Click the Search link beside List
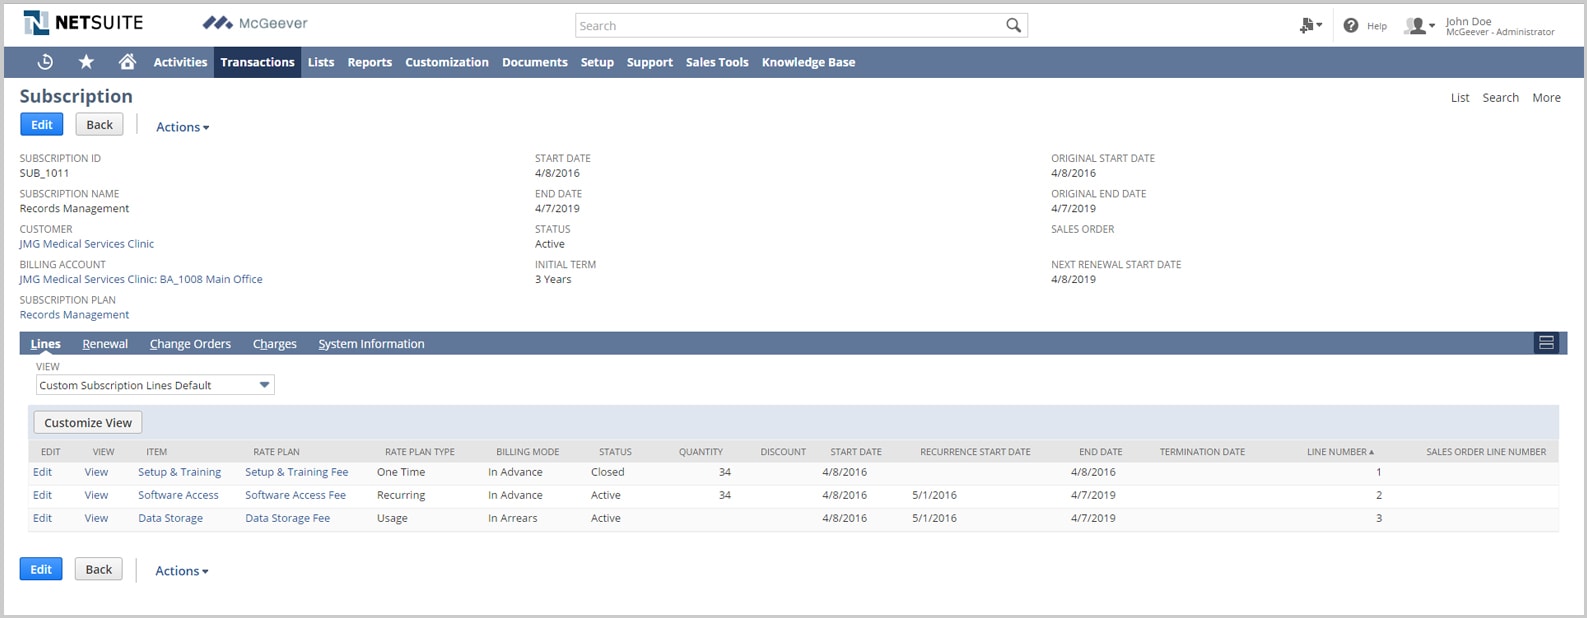Image resolution: width=1587 pixels, height=618 pixels. coord(1500,97)
